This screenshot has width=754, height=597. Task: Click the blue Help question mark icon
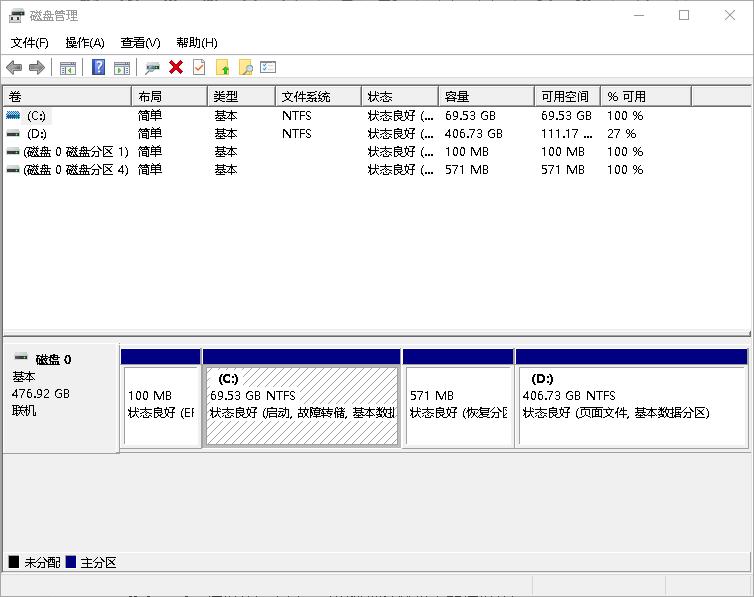click(x=98, y=67)
